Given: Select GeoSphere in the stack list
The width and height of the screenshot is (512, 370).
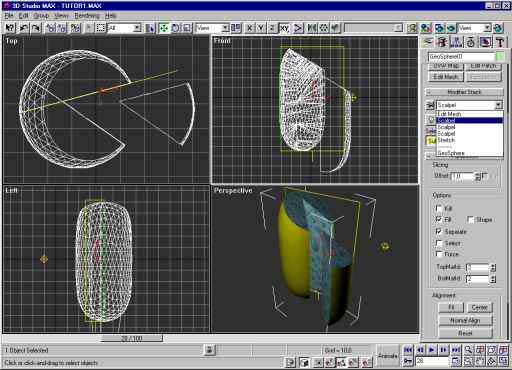Looking at the screenshot, I should click(x=469, y=153).
